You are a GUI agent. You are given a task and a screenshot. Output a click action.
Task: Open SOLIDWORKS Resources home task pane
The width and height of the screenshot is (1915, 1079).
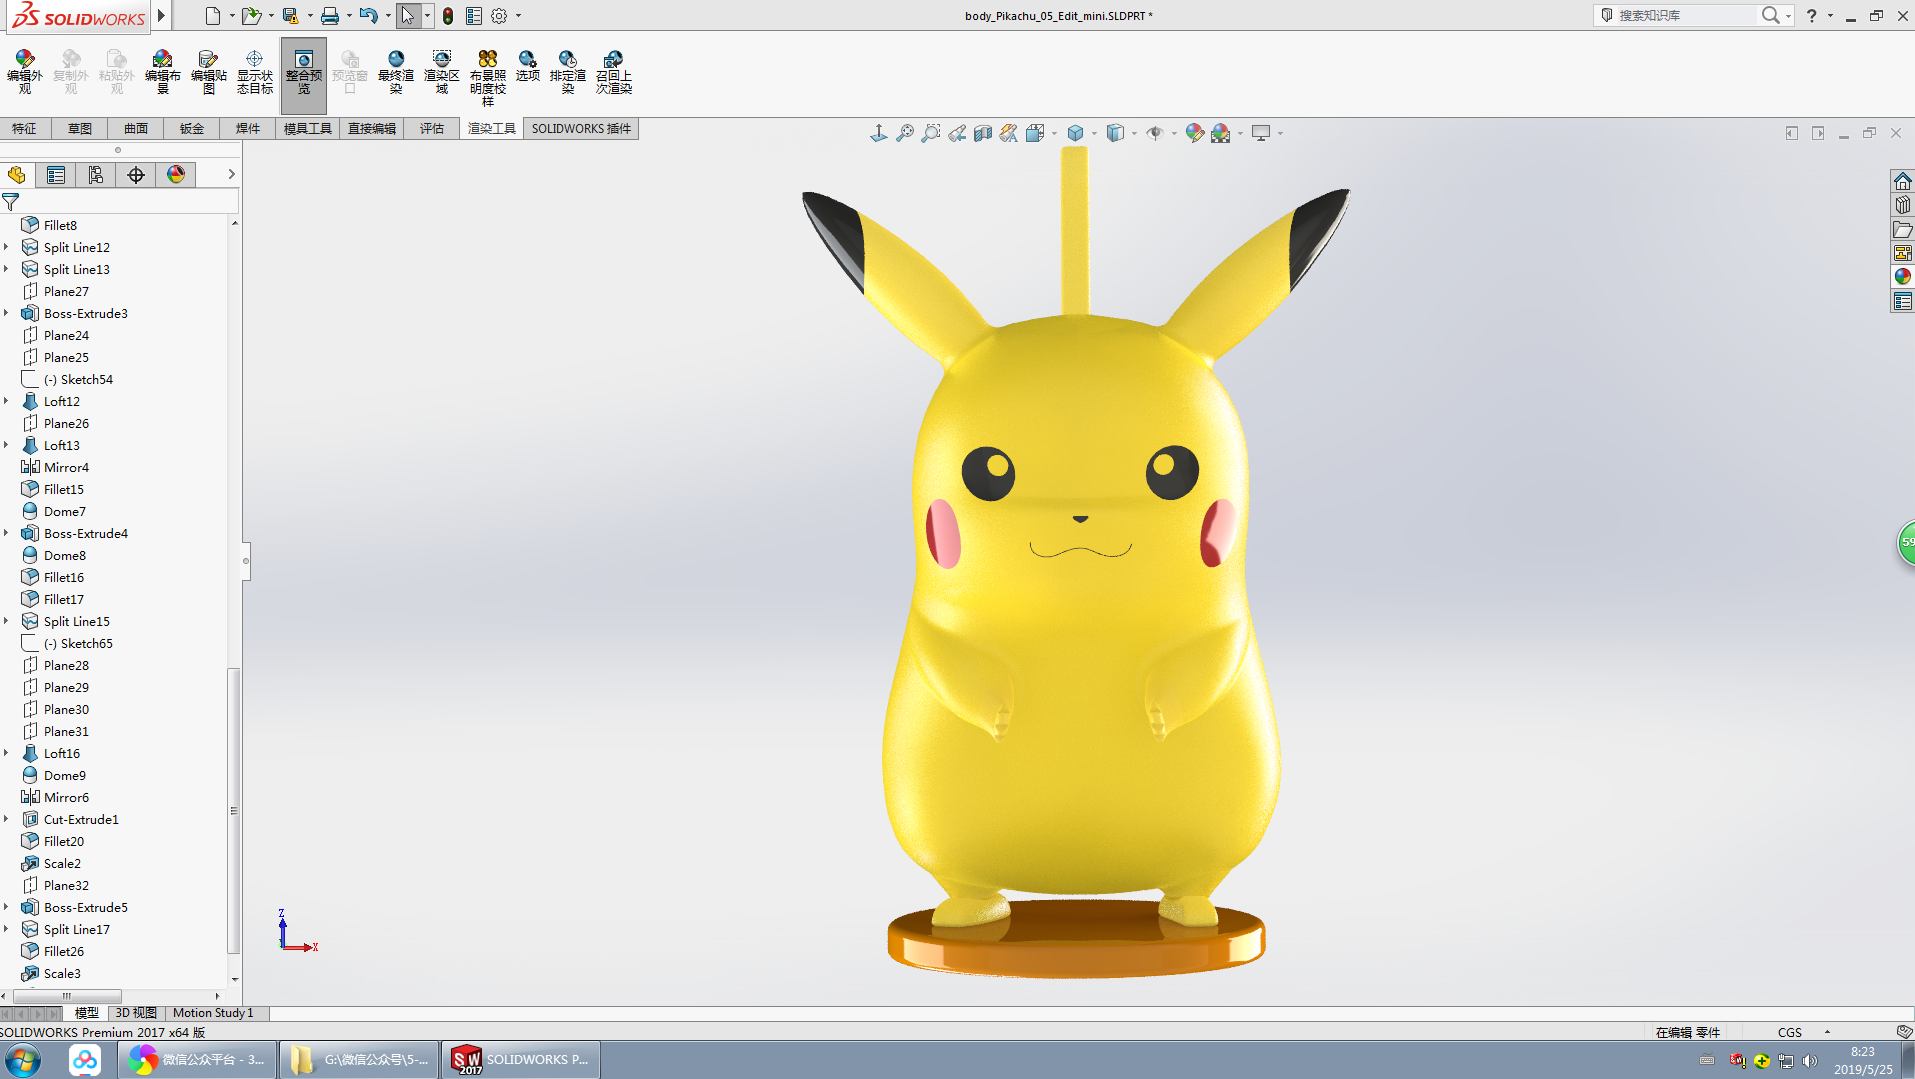[x=1902, y=181]
